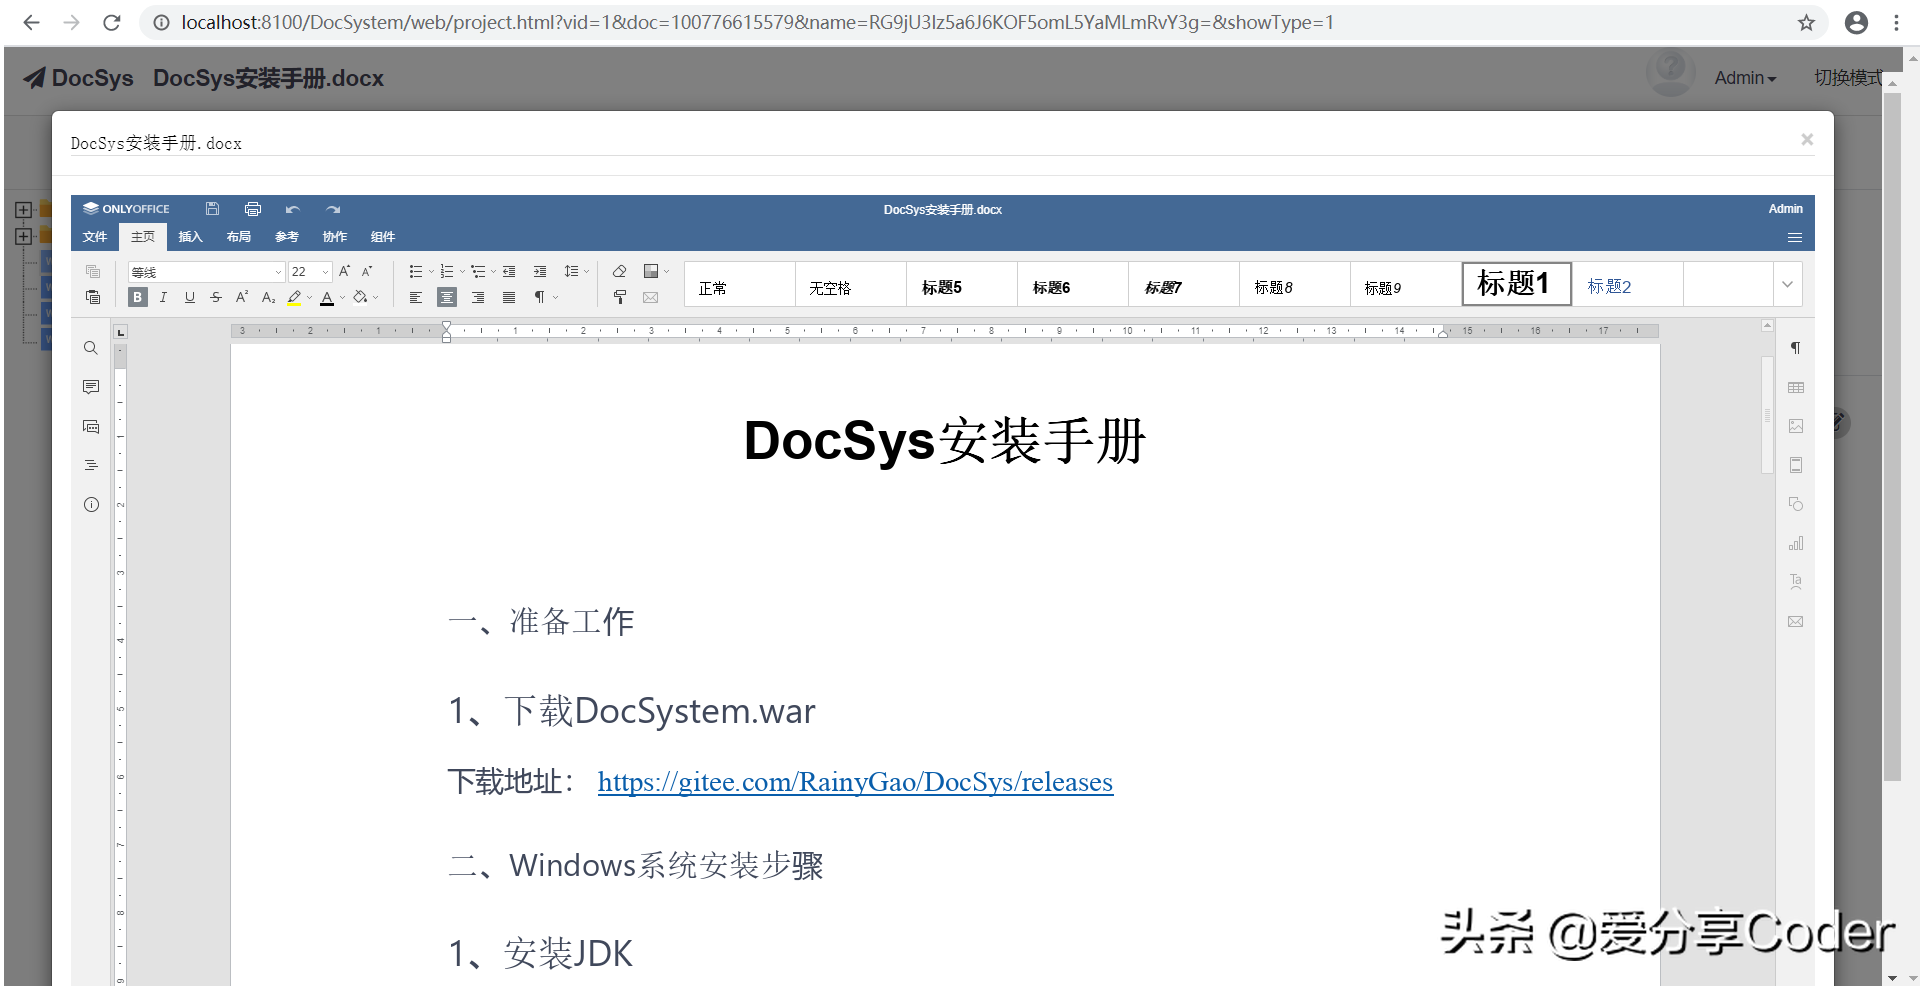1924x986 pixels.
Task: Open the Comments panel in the left sidebar
Action: (x=91, y=387)
